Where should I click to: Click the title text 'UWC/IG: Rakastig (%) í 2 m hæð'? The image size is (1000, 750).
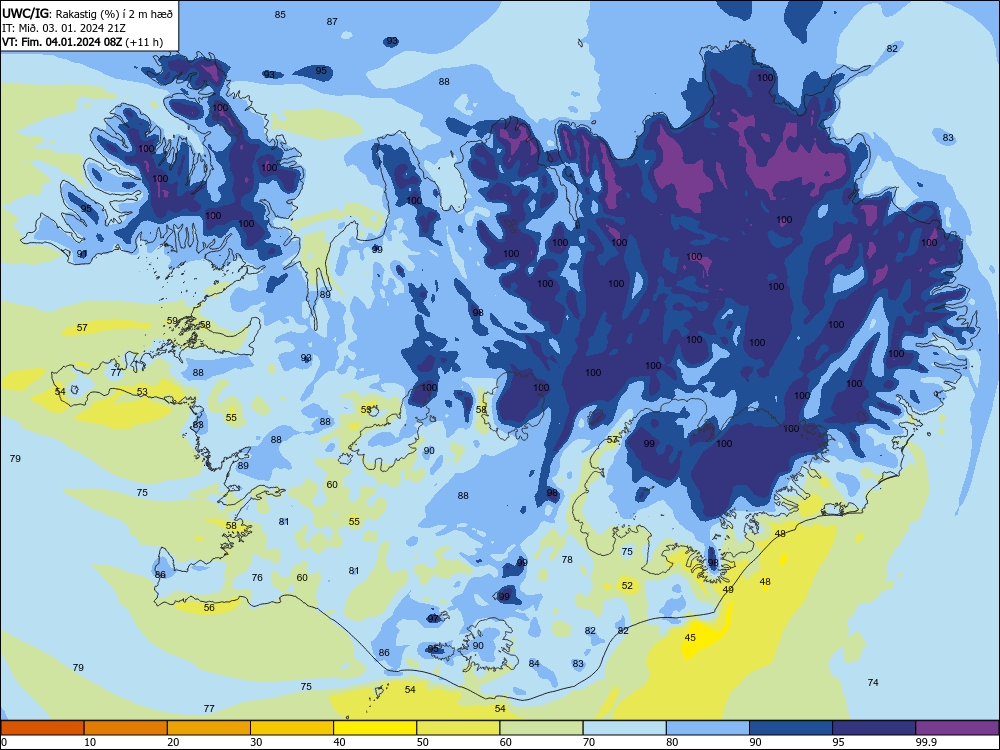coord(87,13)
